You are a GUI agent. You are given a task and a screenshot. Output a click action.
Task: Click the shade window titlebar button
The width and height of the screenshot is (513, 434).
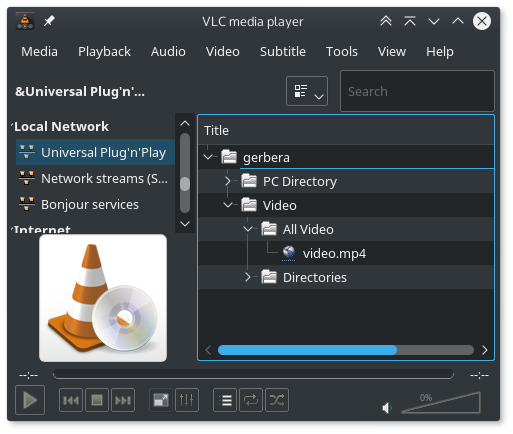click(410, 21)
